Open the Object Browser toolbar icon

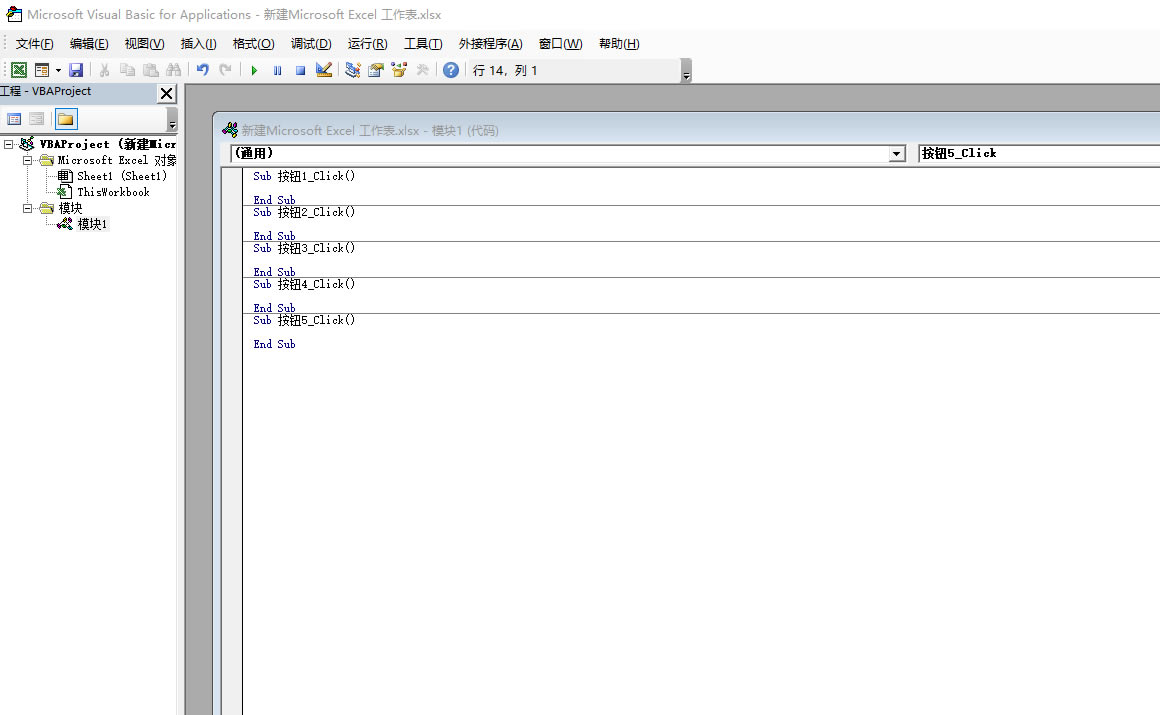tap(399, 70)
